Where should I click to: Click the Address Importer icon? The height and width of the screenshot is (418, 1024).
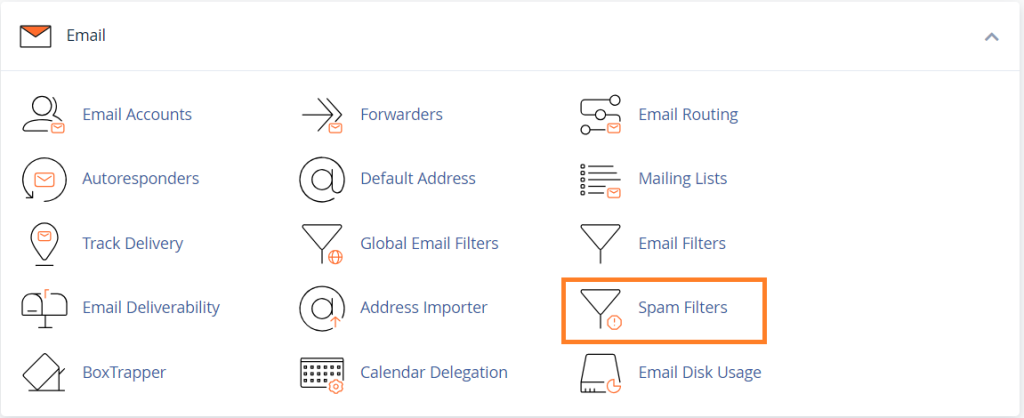(321, 308)
